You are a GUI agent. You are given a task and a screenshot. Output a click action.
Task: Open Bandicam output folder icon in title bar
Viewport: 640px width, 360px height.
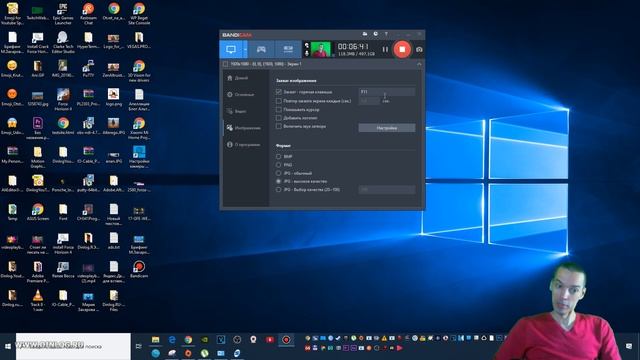365,34
